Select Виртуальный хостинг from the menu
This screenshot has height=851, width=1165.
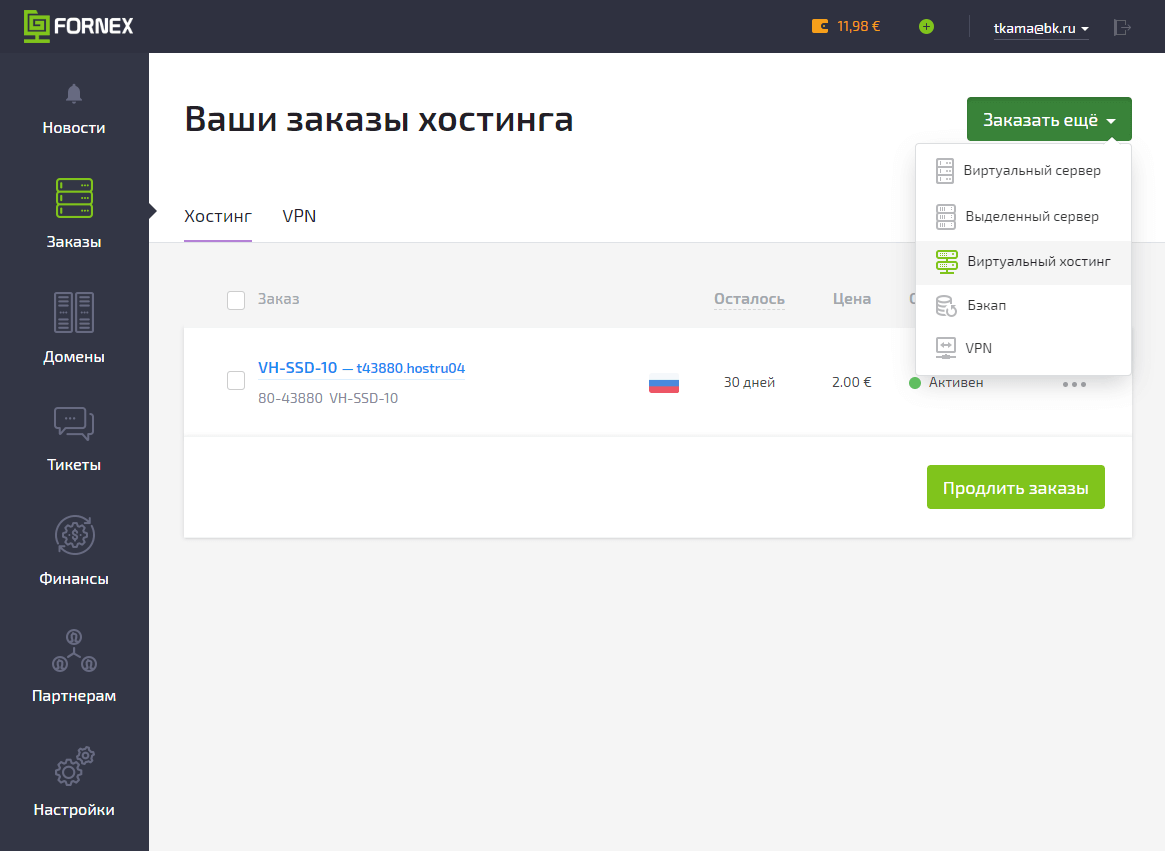tap(1038, 262)
